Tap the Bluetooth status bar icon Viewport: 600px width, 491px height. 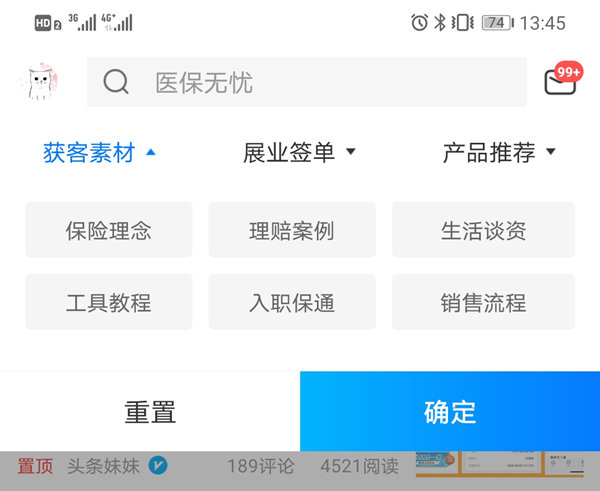[x=440, y=22]
